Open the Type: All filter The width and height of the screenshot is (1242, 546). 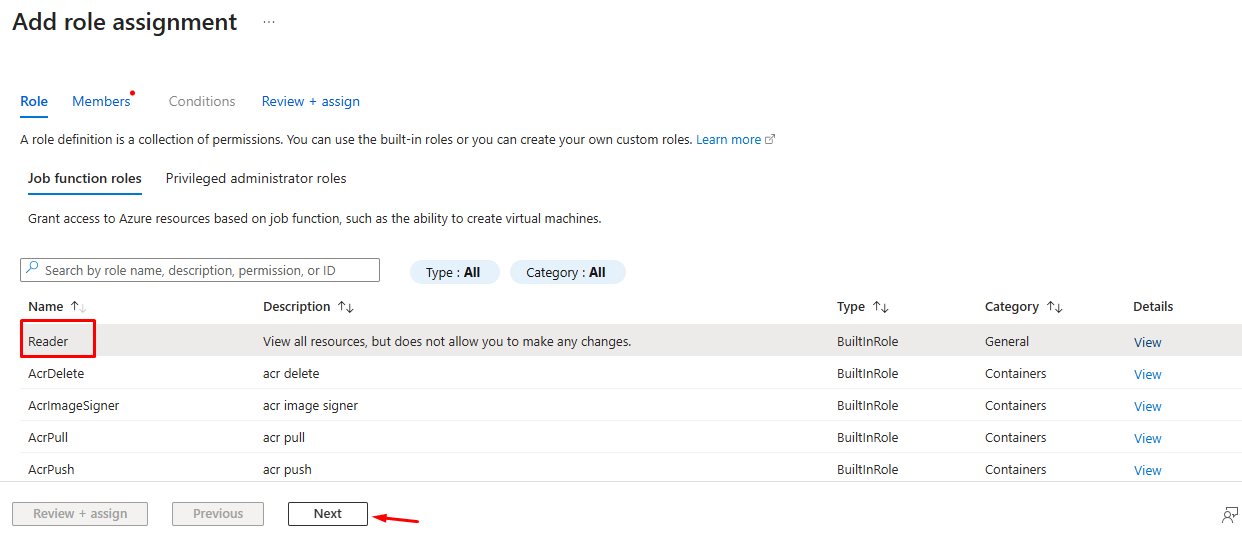[454, 272]
